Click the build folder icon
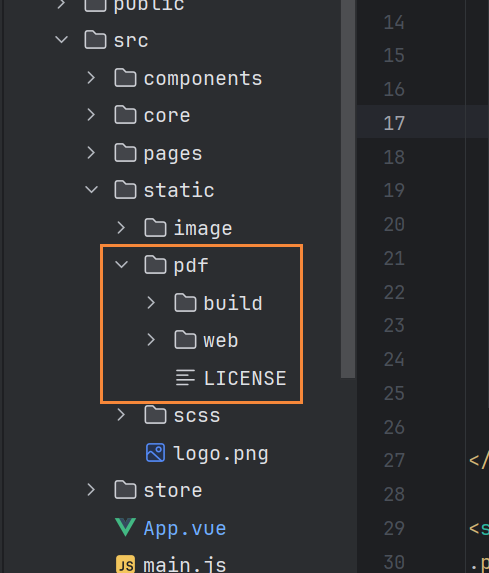This screenshot has width=489, height=573. (x=185, y=303)
